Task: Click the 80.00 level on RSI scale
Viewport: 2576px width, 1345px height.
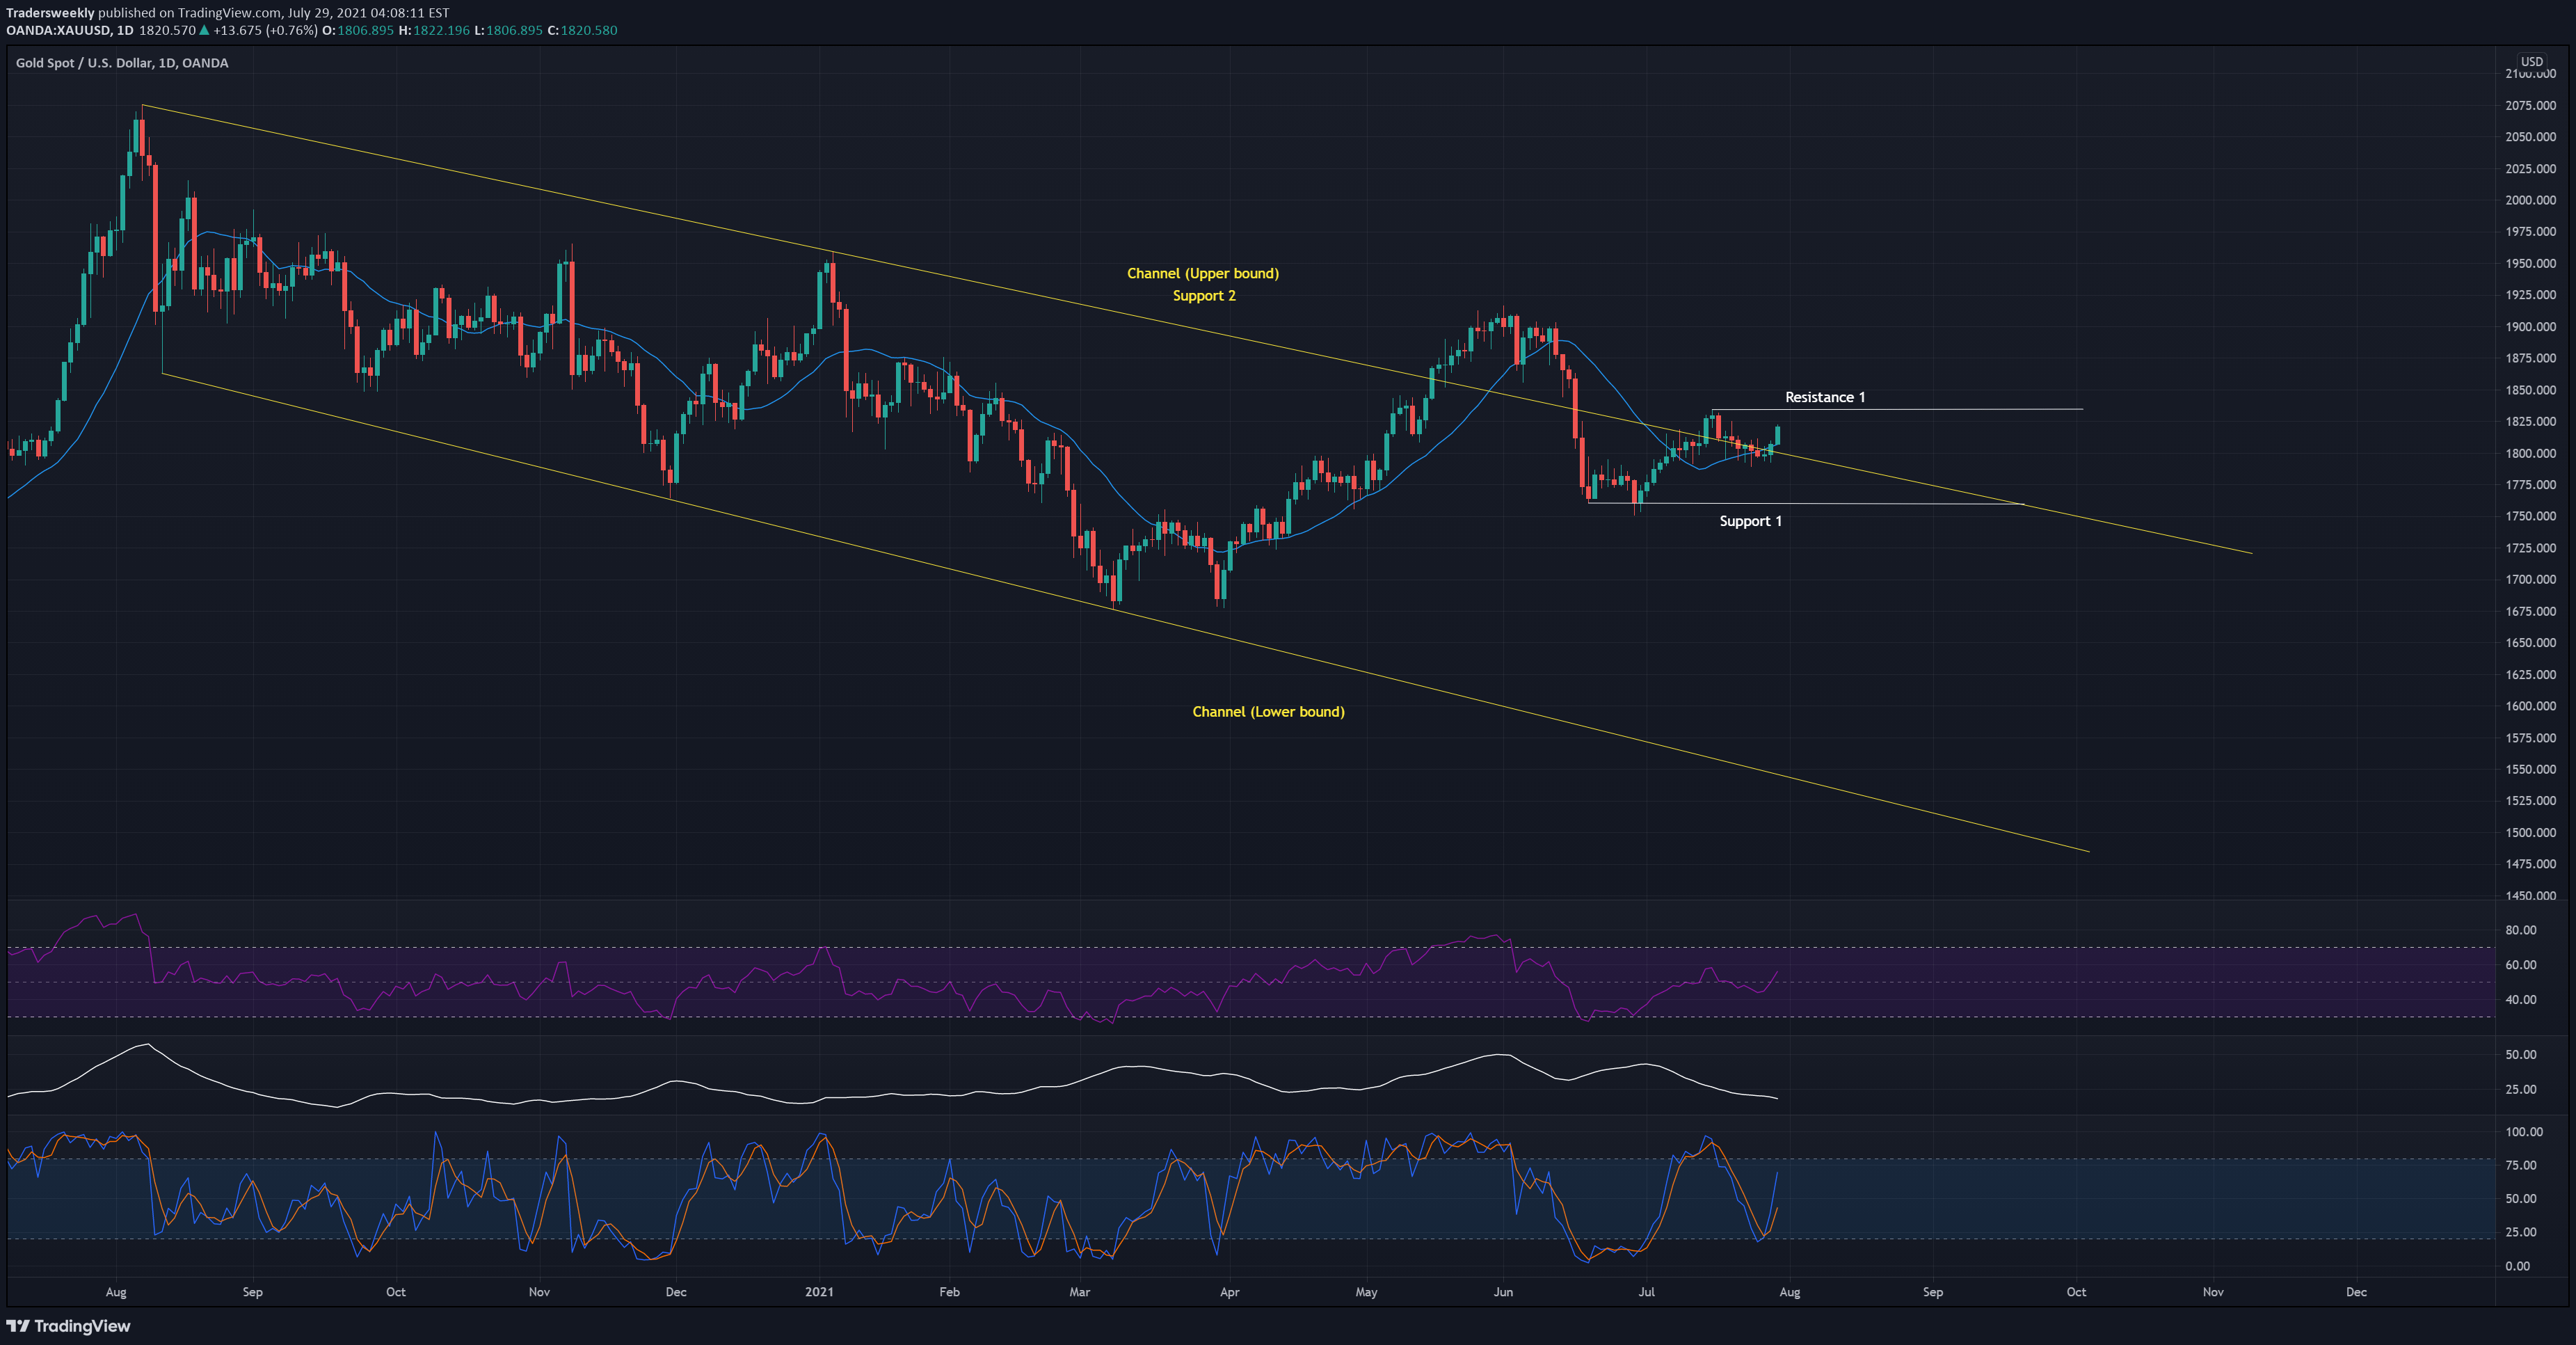Action: point(2520,930)
